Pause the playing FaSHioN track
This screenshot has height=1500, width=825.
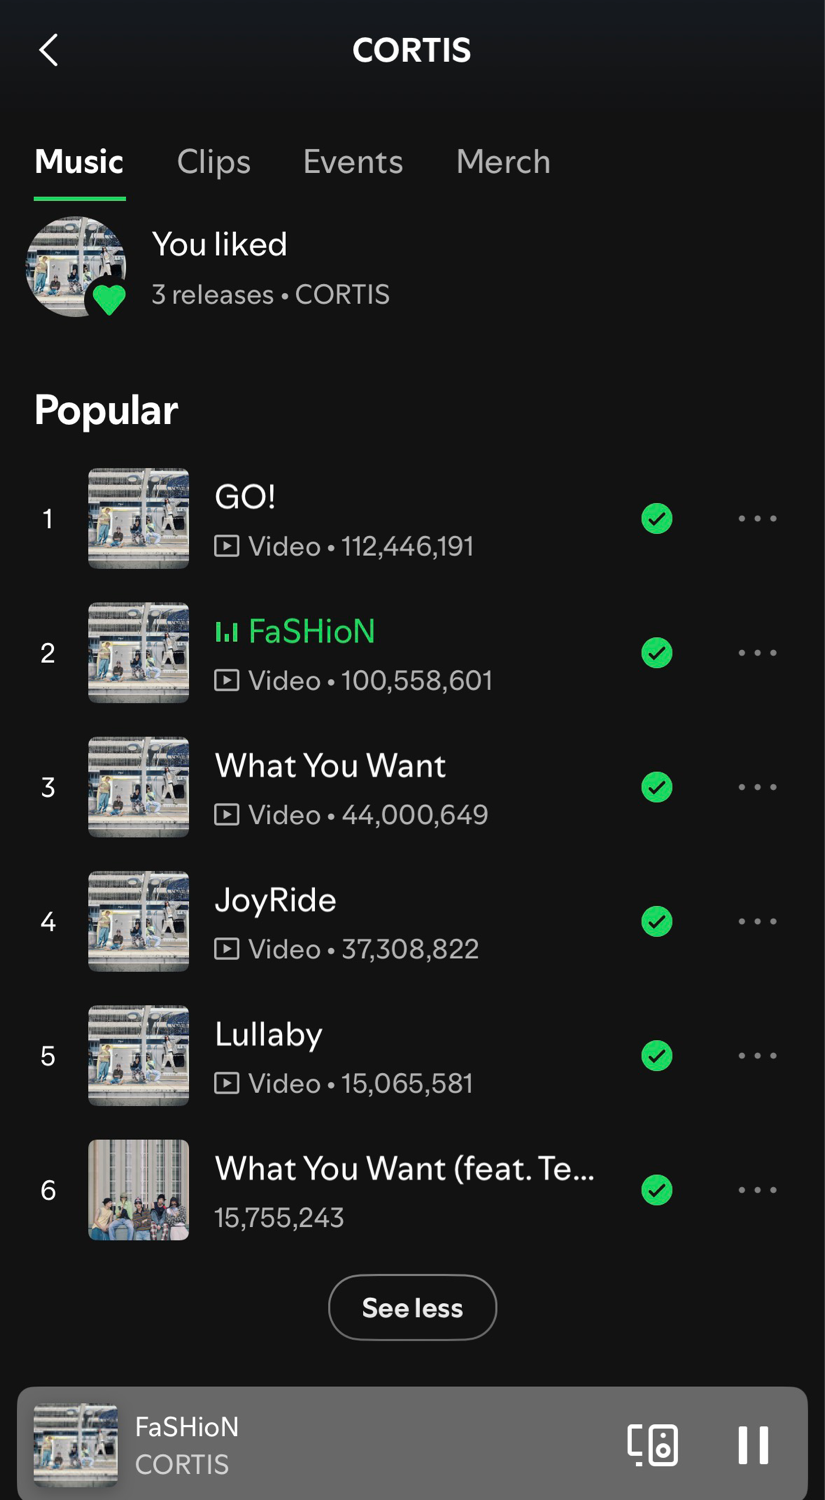[x=753, y=1445]
